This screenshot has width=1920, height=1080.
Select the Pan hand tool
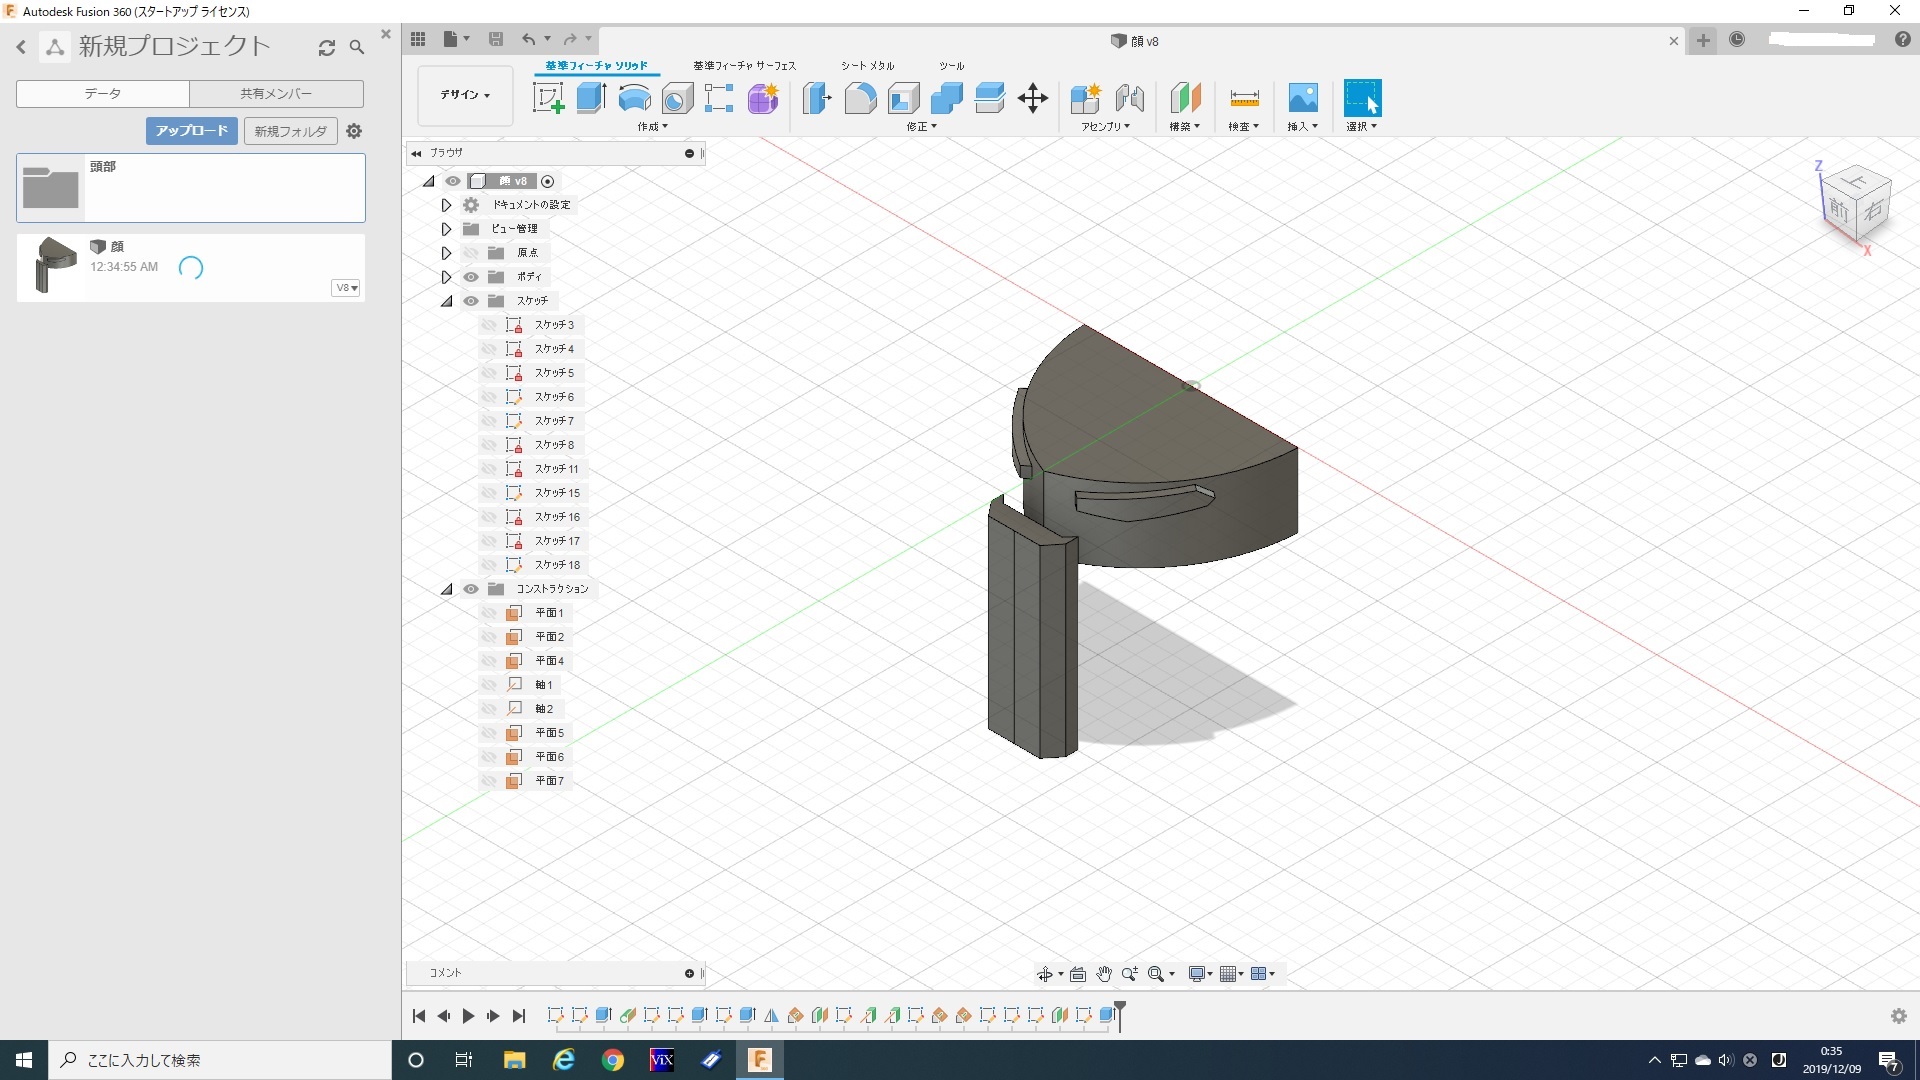(1104, 974)
